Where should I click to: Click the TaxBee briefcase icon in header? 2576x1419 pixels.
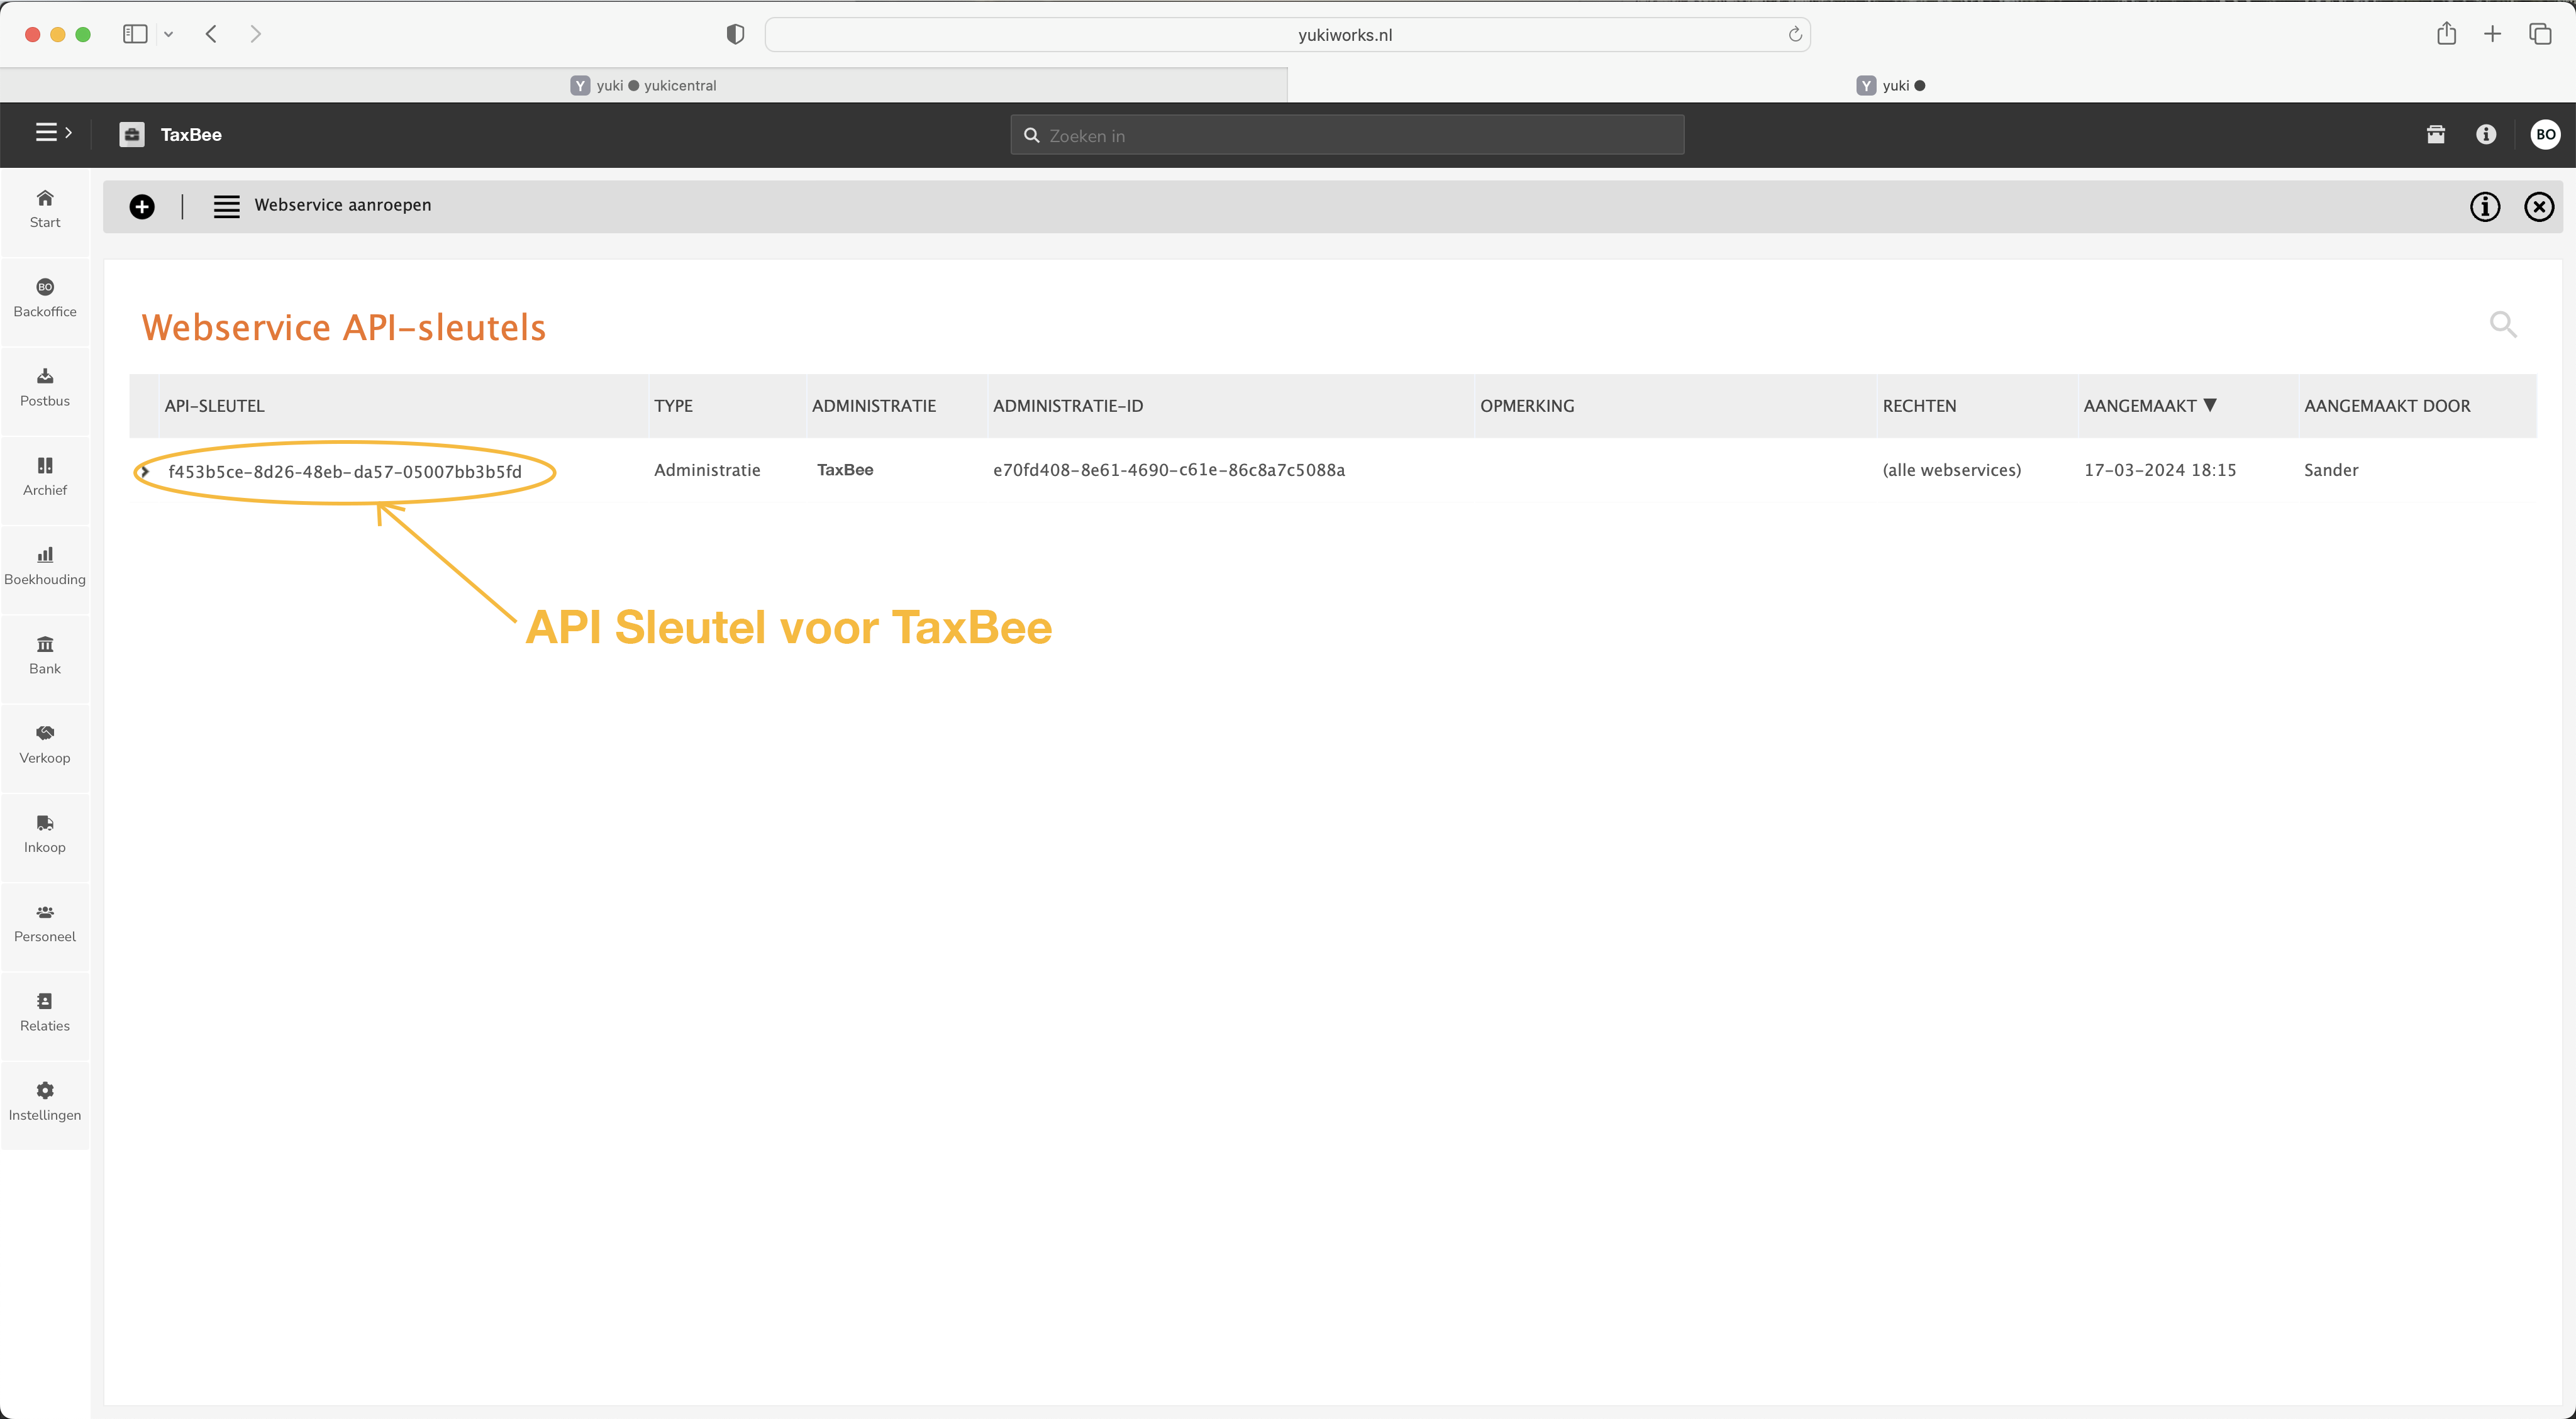[x=132, y=134]
